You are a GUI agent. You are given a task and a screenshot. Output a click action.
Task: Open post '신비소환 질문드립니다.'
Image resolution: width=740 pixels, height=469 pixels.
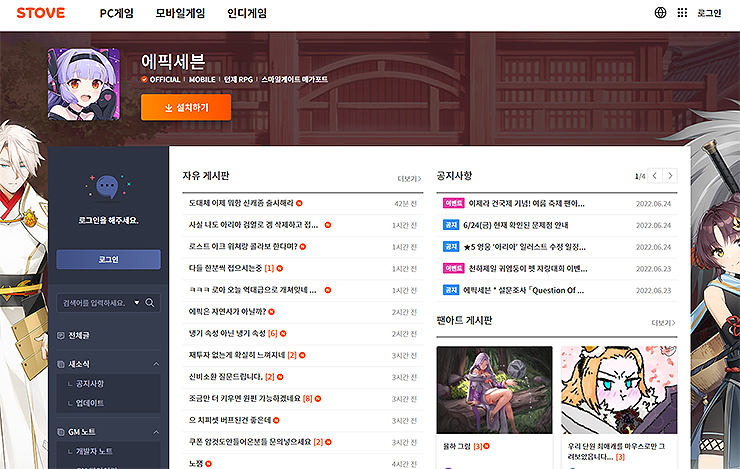point(226,377)
